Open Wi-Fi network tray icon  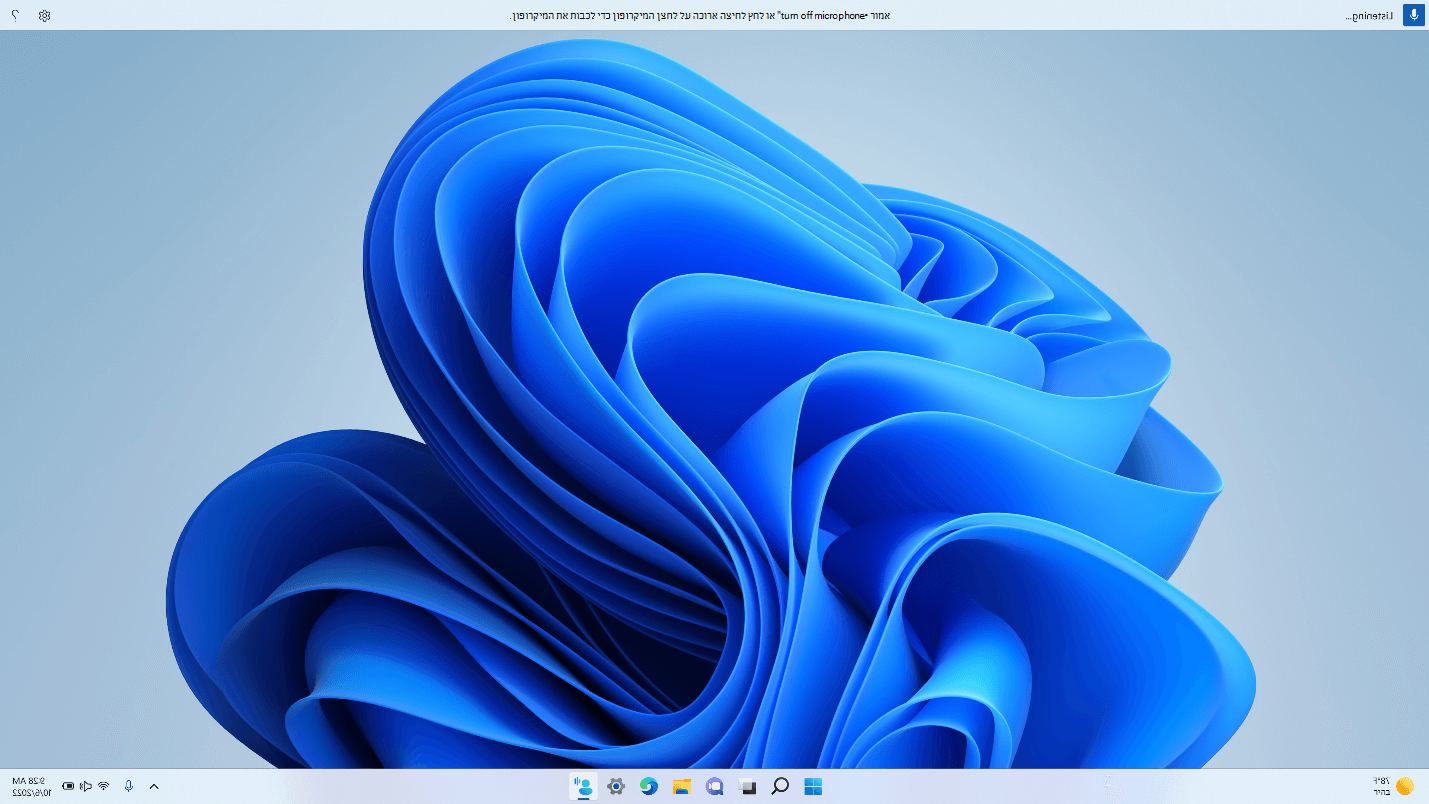tap(103, 786)
